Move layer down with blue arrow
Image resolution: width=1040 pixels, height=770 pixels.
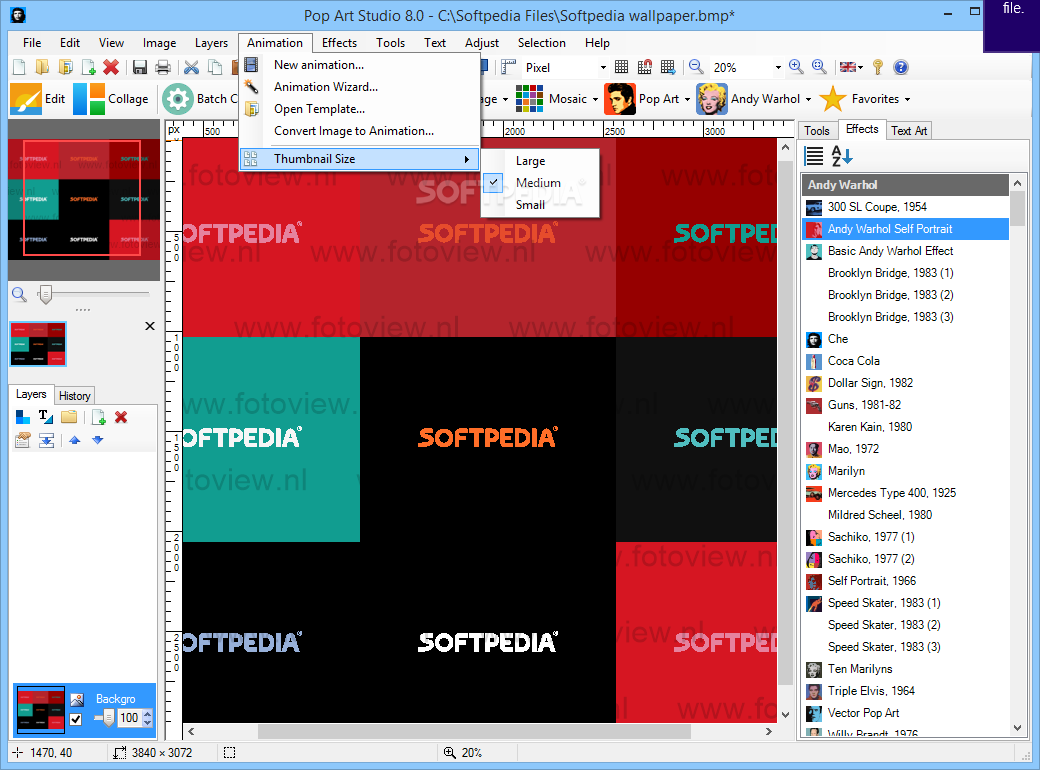98,440
